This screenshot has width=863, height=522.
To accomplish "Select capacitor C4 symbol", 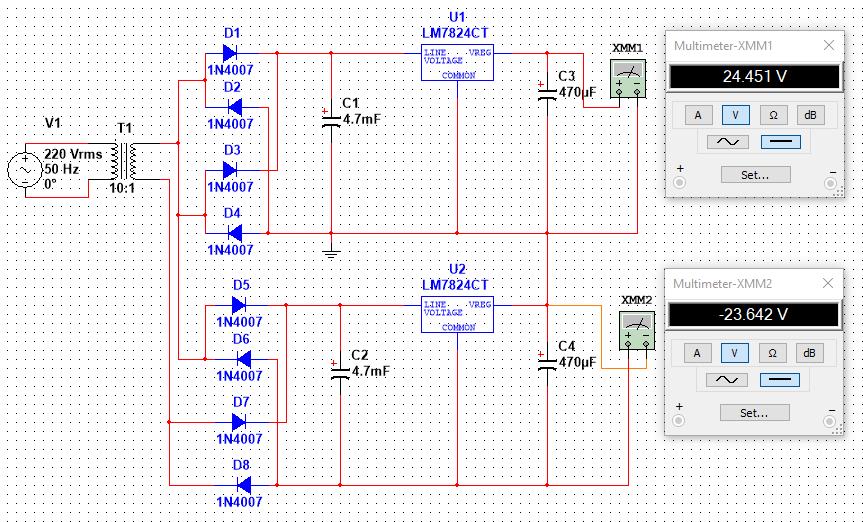I will click(547, 361).
